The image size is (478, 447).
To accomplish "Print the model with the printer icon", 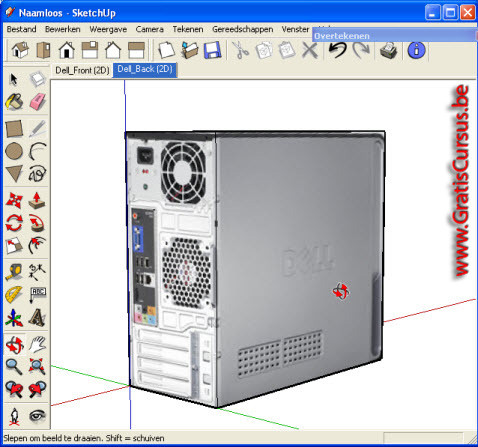I will click(x=389, y=50).
